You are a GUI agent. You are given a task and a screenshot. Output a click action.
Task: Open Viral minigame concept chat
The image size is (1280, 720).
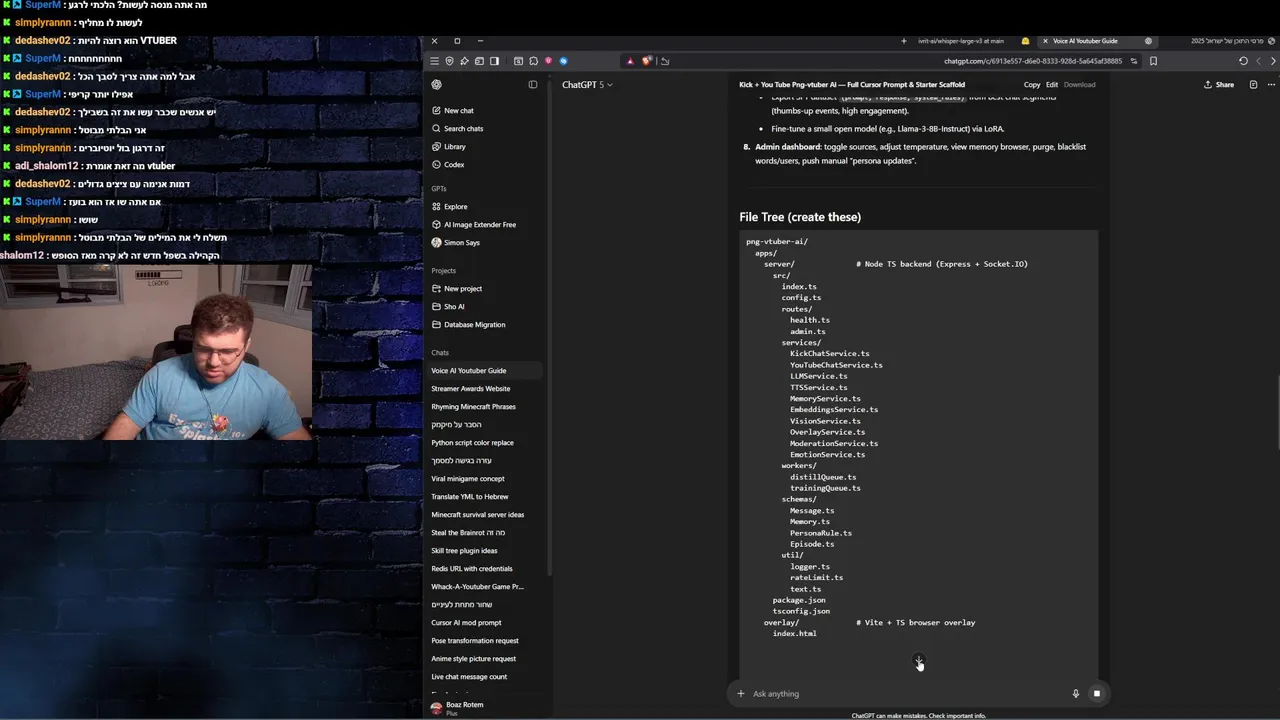(467, 479)
